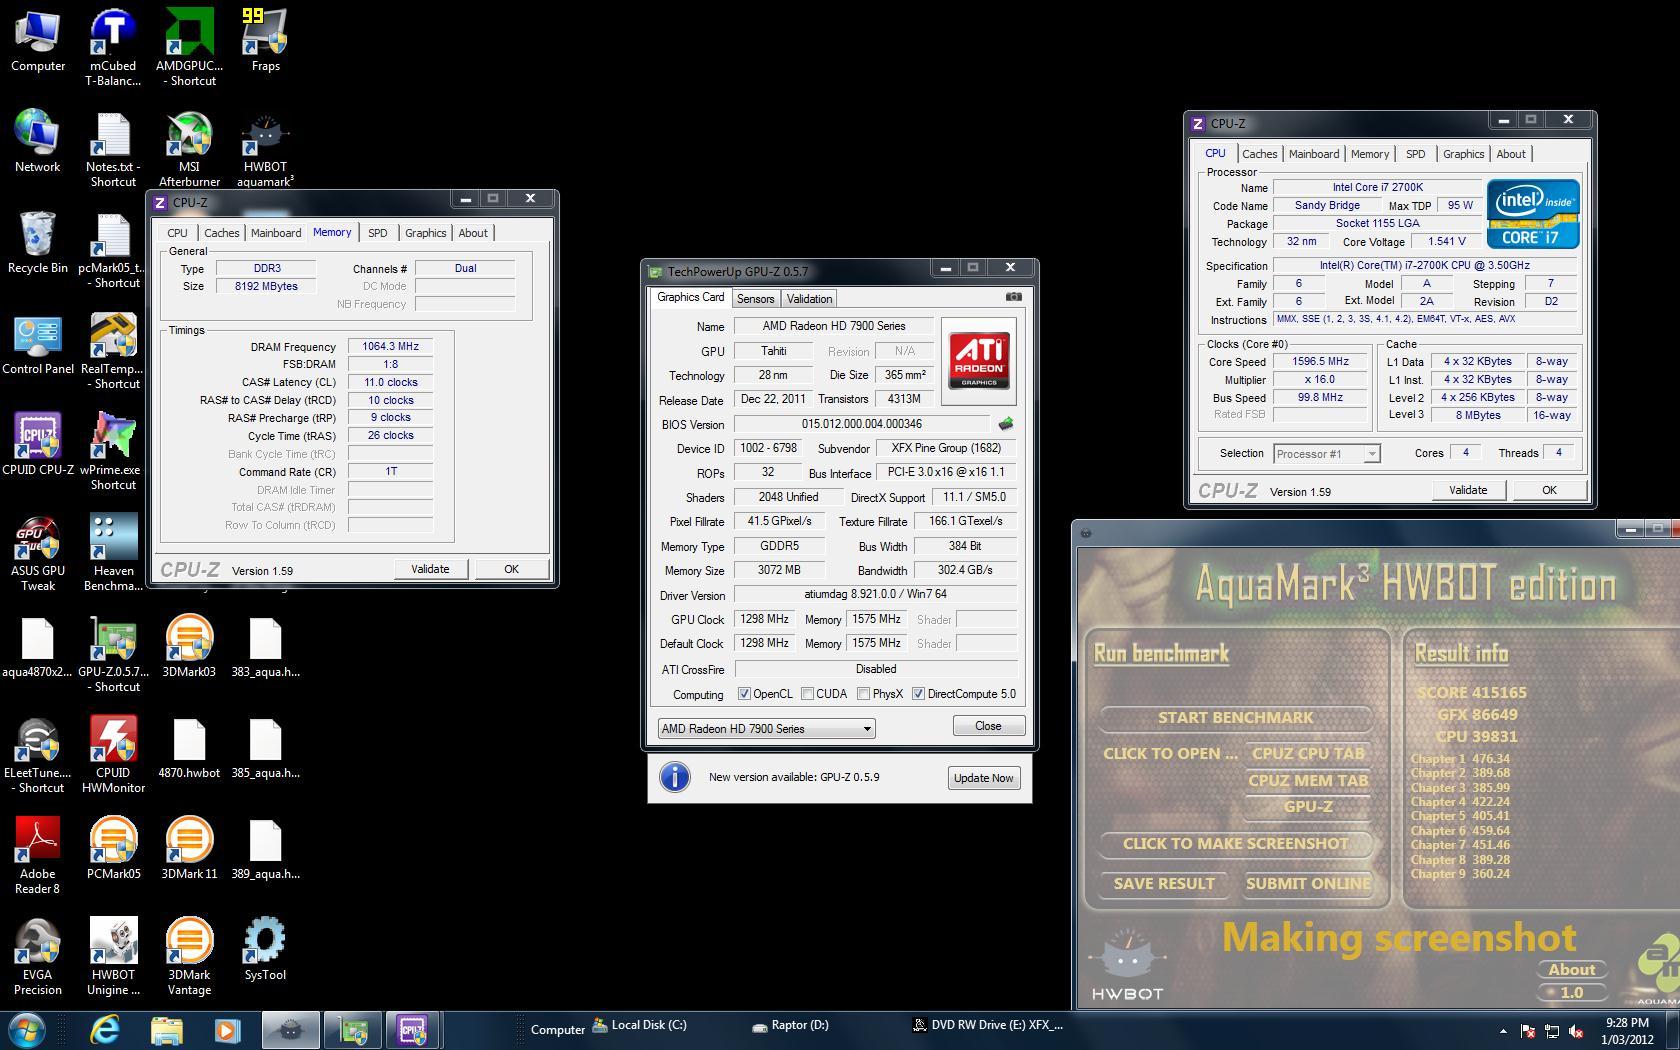
Task: Launch RealTemp shortcut icon
Action: [x=113, y=350]
